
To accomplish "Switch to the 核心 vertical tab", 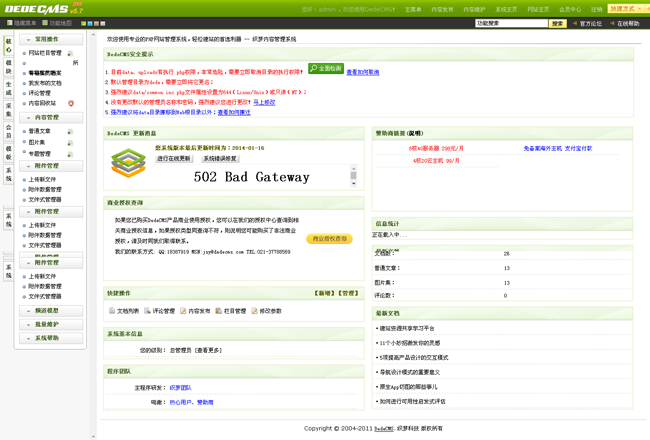I will (x=8, y=46).
